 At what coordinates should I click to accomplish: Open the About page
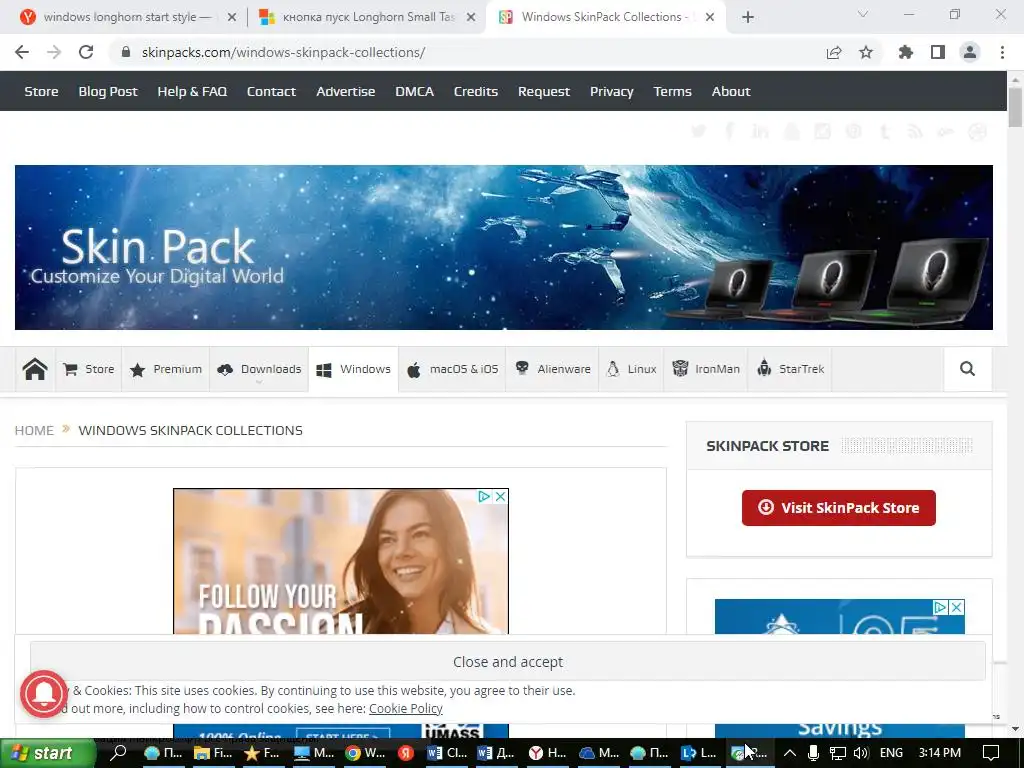tap(731, 91)
